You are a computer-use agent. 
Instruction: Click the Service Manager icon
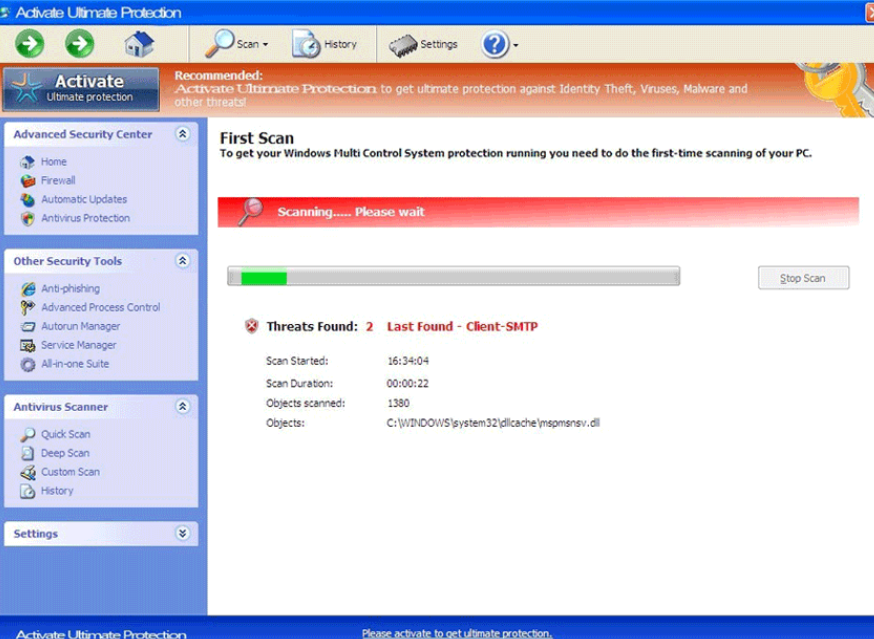pyautogui.click(x=27, y=346)
